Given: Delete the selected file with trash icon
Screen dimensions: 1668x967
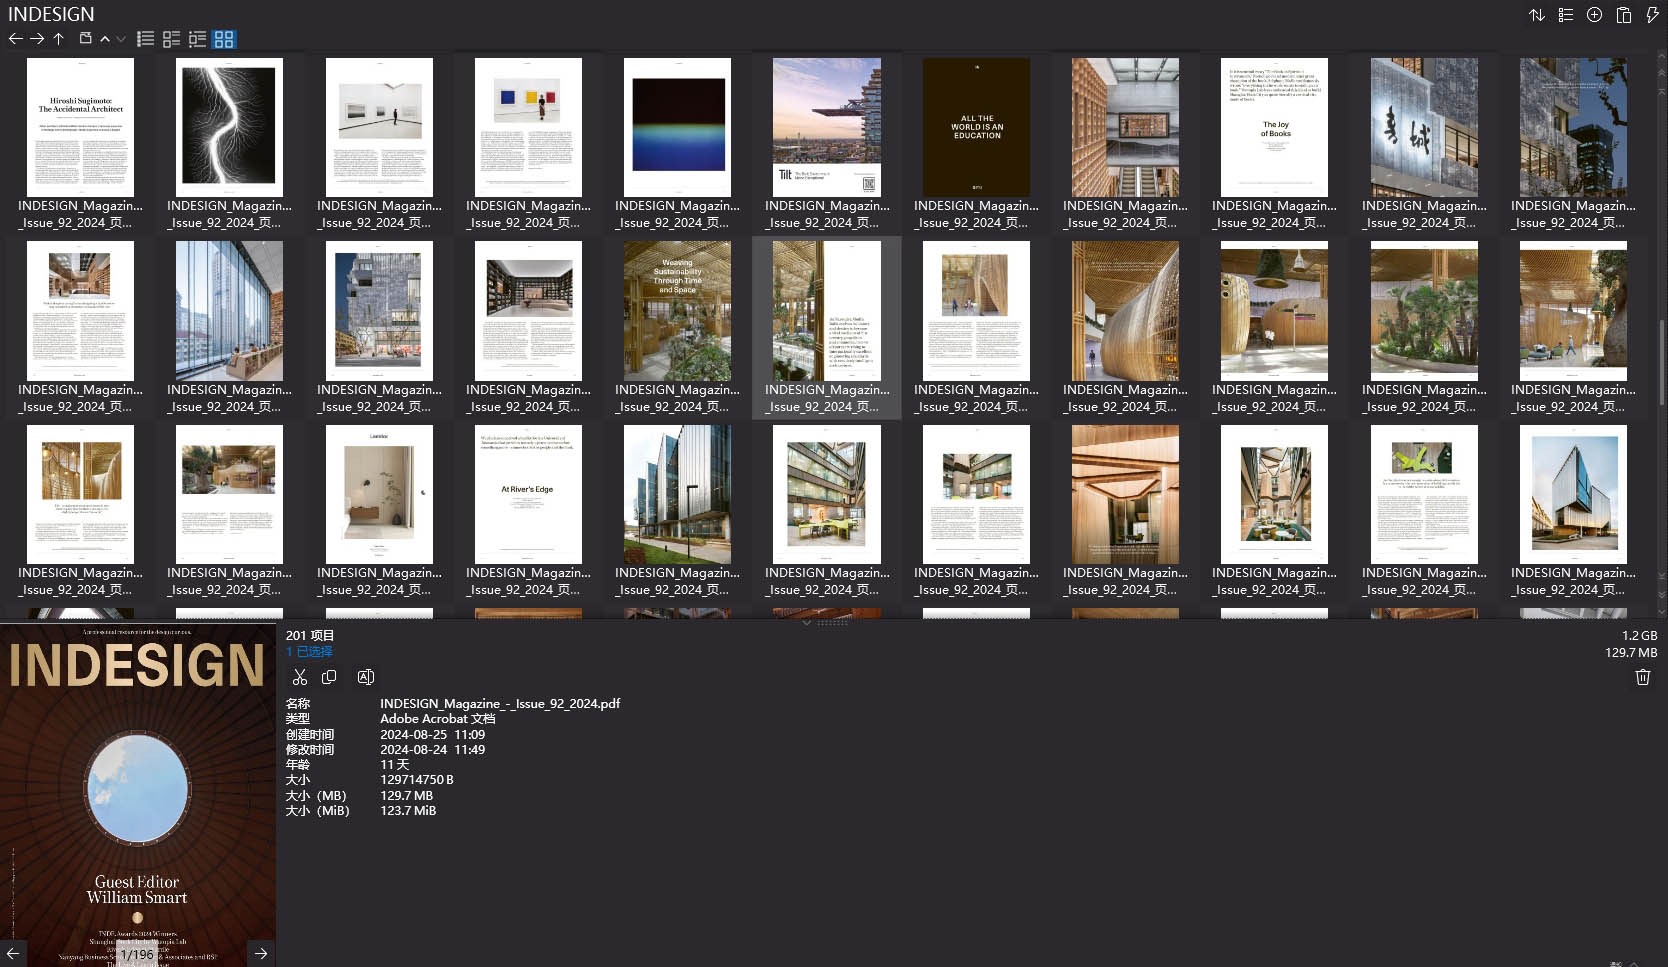Looking at the screenshot, I should 1642,677.
